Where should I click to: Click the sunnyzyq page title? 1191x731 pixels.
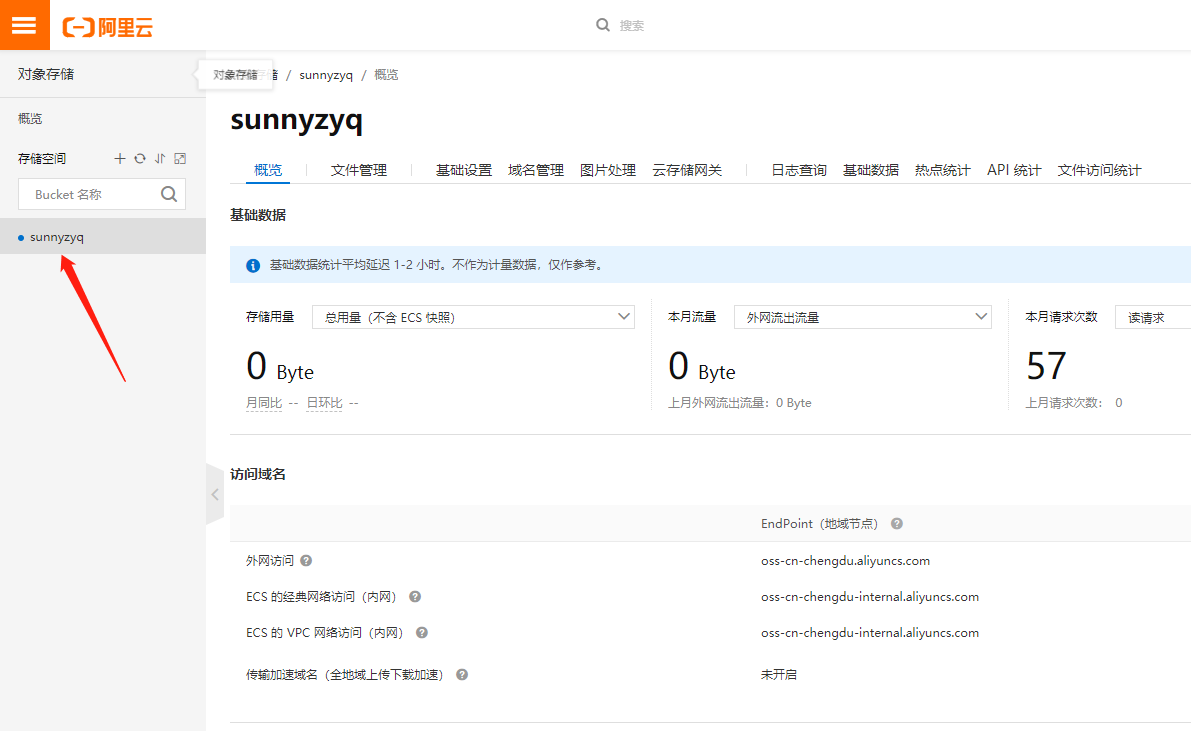(296, 121)
